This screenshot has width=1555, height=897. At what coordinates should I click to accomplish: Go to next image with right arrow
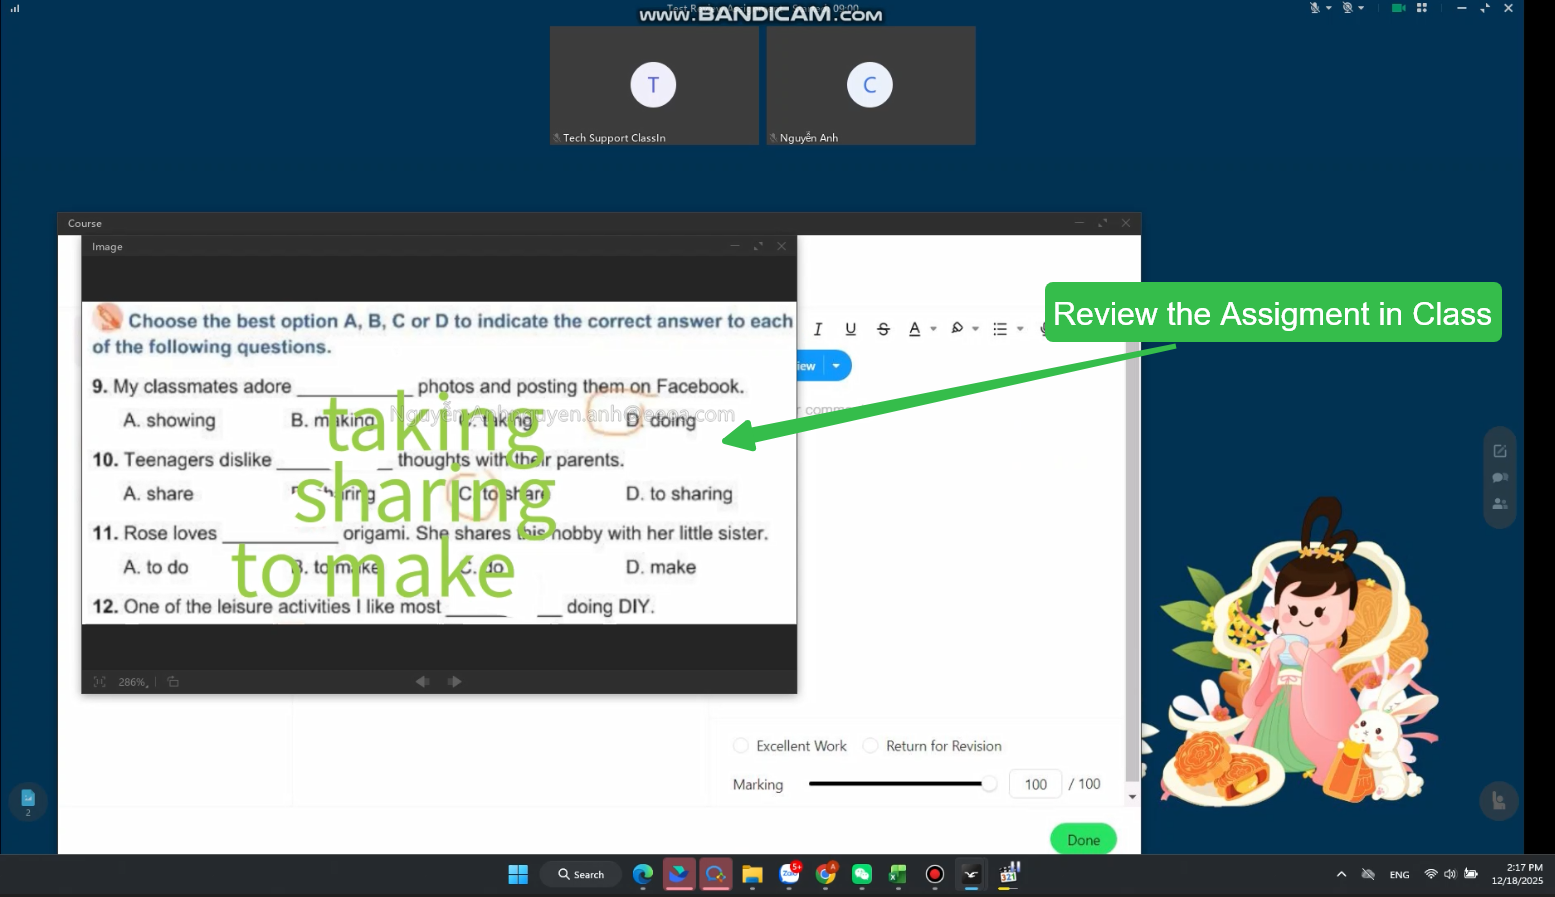(455, 682)
